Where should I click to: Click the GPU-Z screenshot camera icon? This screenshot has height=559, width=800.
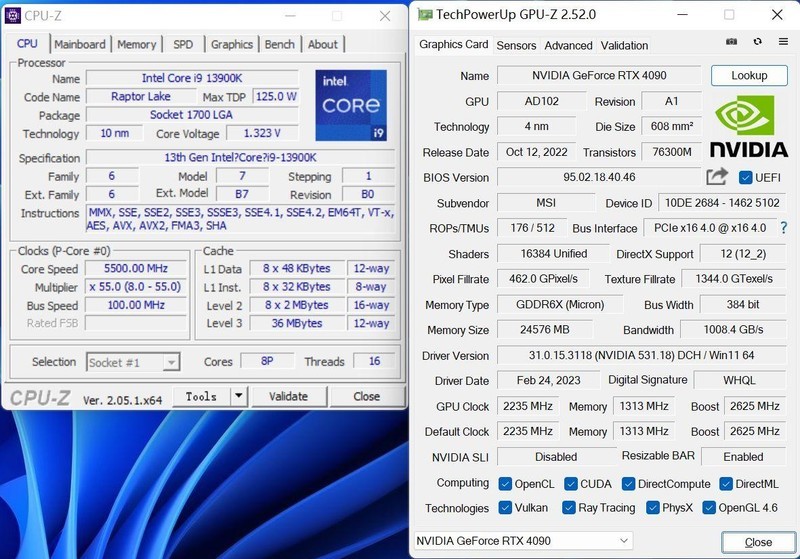tap(731, 42)
